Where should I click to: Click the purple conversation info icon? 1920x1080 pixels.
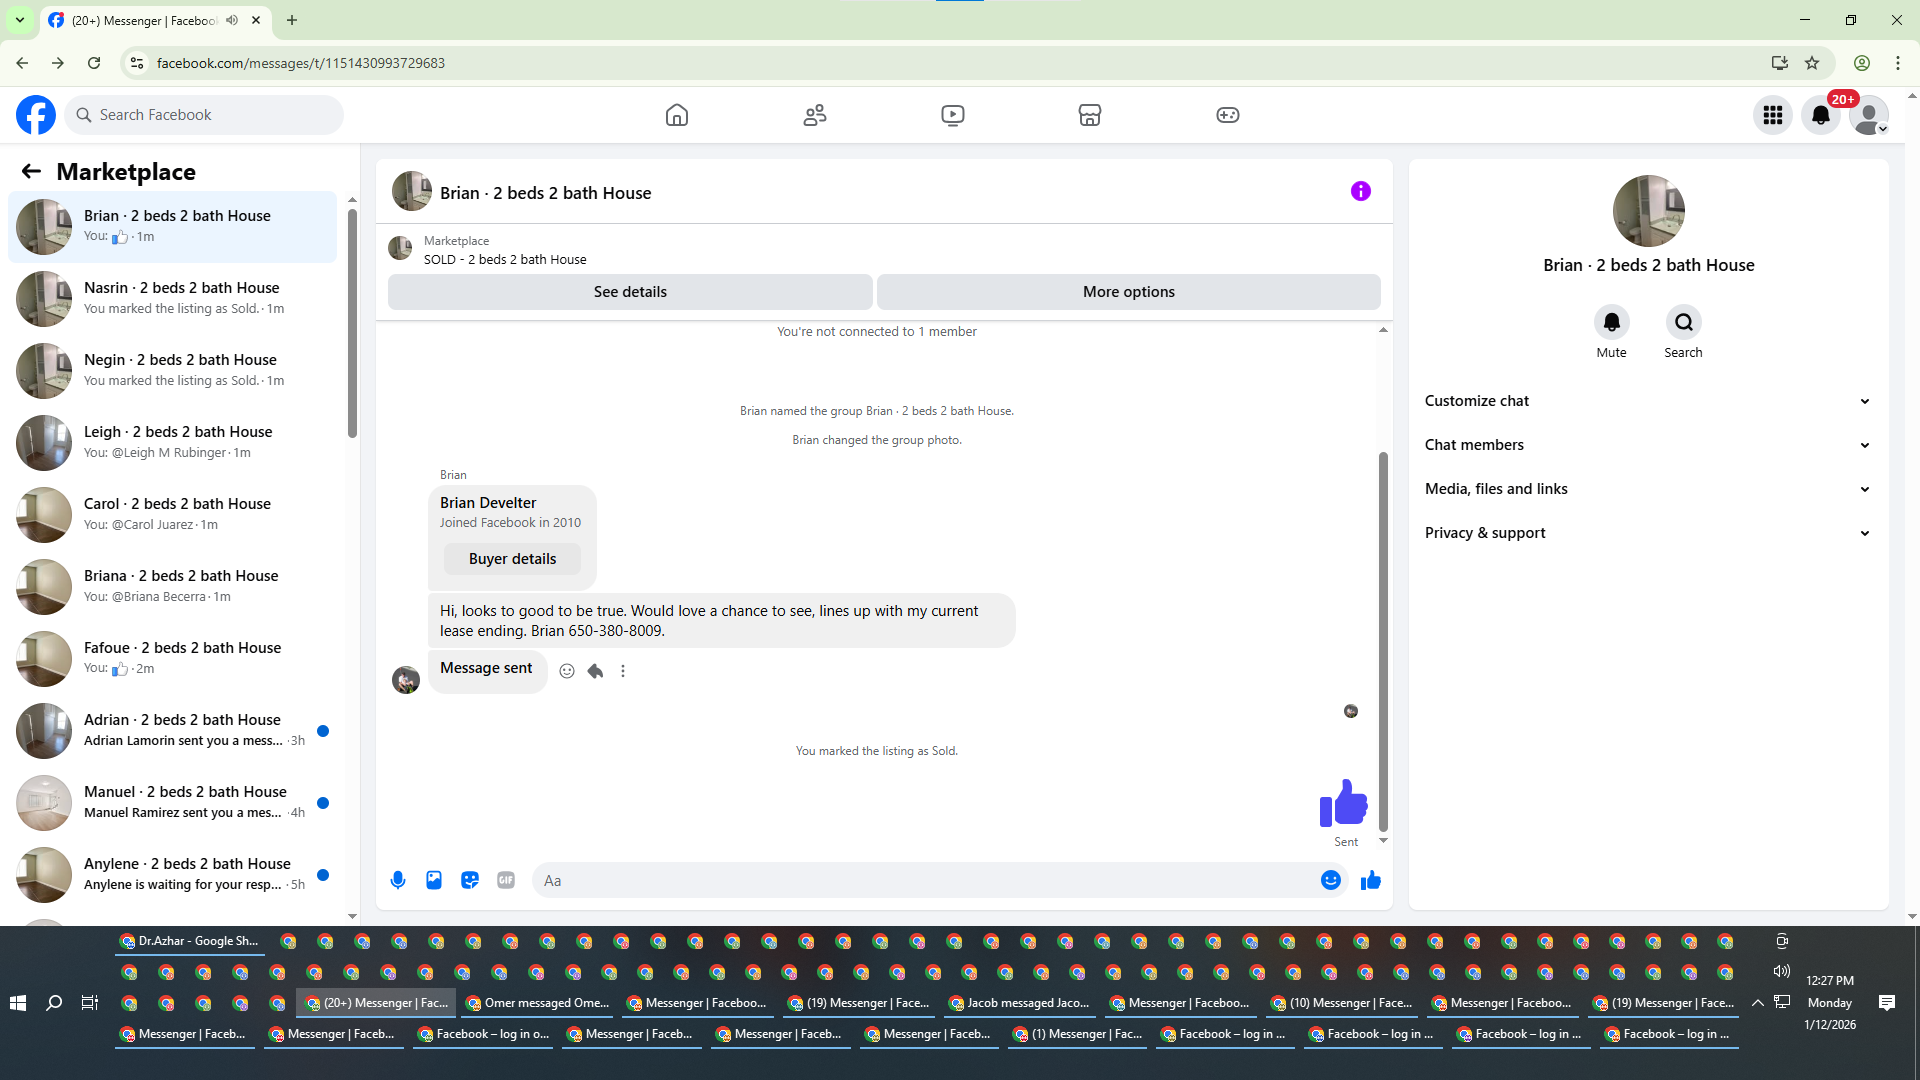coord(1360,191)
